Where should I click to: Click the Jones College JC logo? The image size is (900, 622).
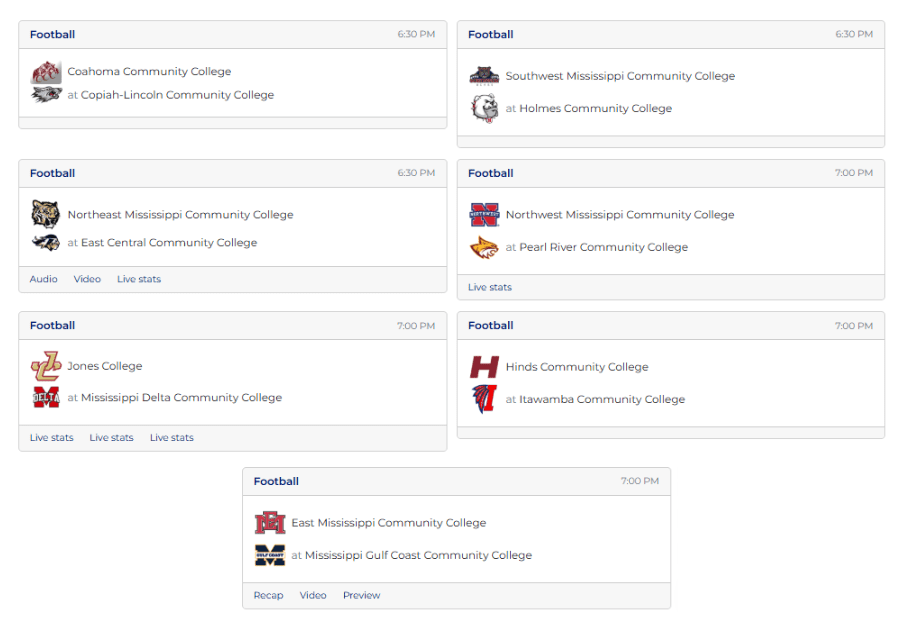(x=46, y=366)
